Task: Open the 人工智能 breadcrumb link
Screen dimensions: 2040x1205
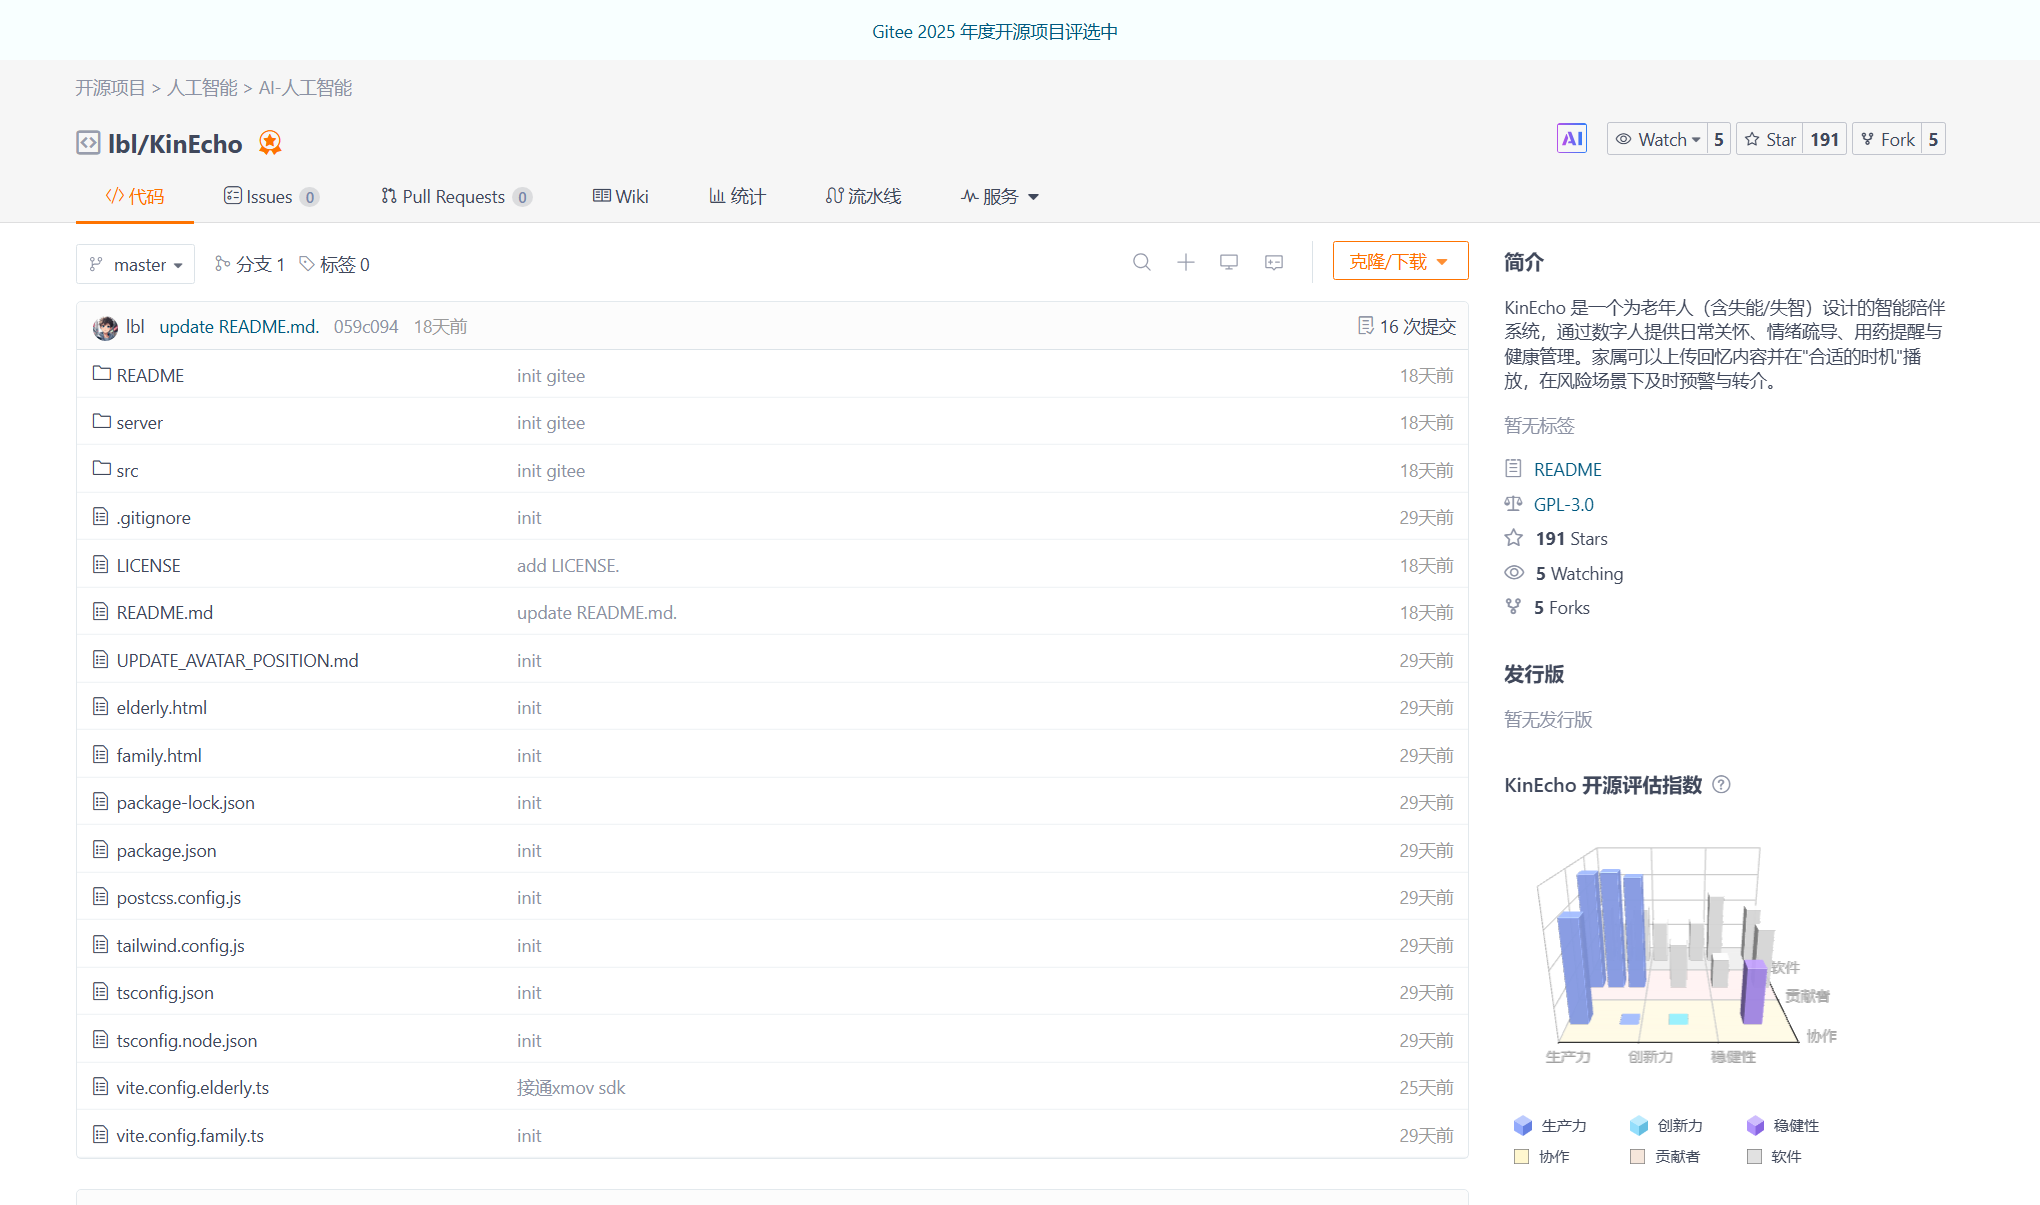Action: tap(201, 88)
